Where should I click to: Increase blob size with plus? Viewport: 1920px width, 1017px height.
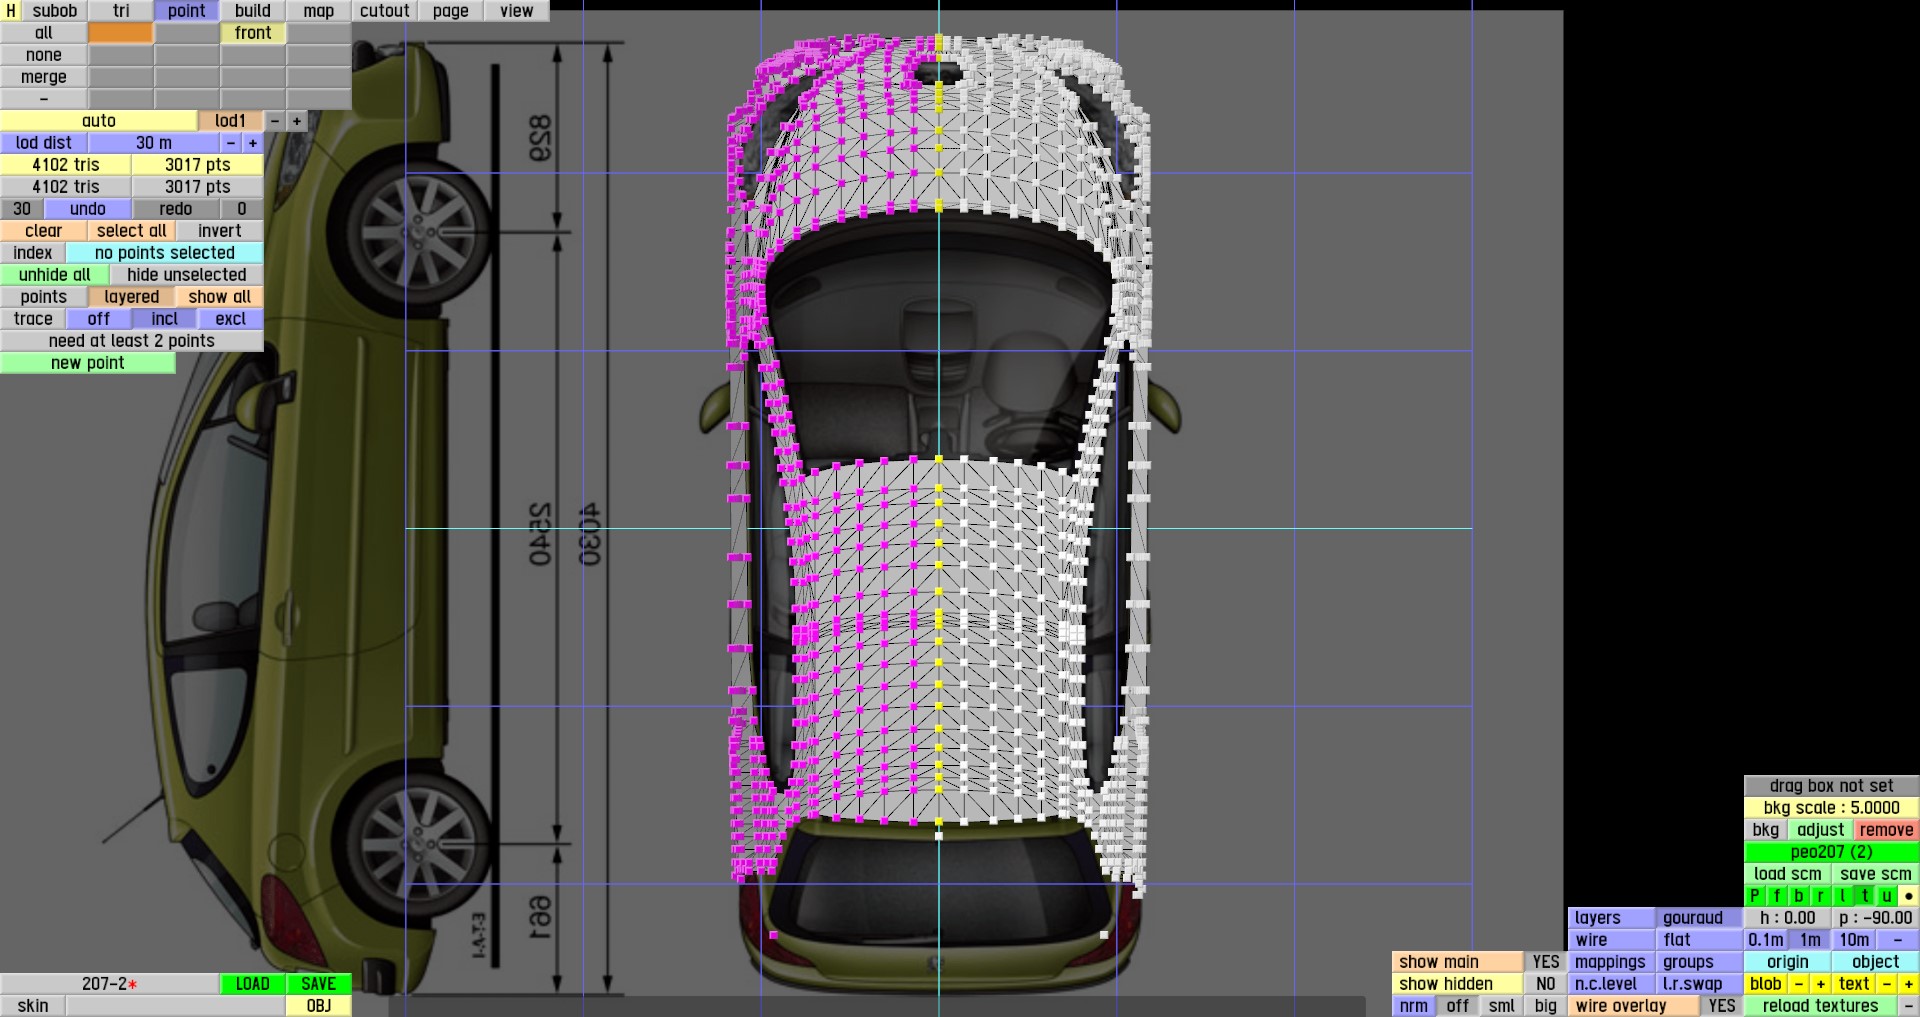pos(1821,984)
